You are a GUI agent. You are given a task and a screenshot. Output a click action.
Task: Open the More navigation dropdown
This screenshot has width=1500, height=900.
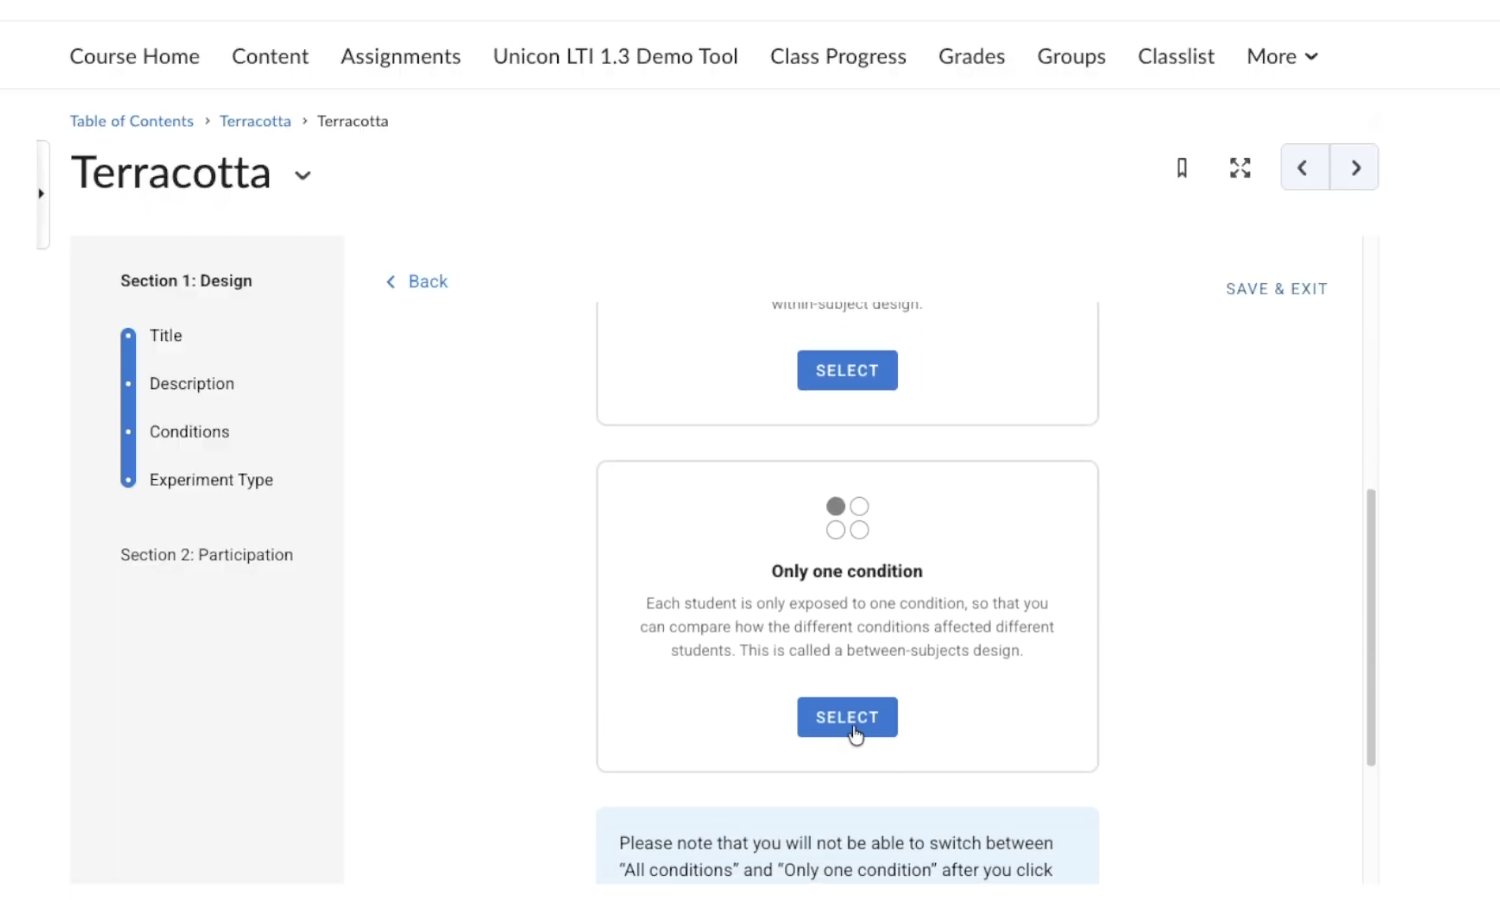1282,56
